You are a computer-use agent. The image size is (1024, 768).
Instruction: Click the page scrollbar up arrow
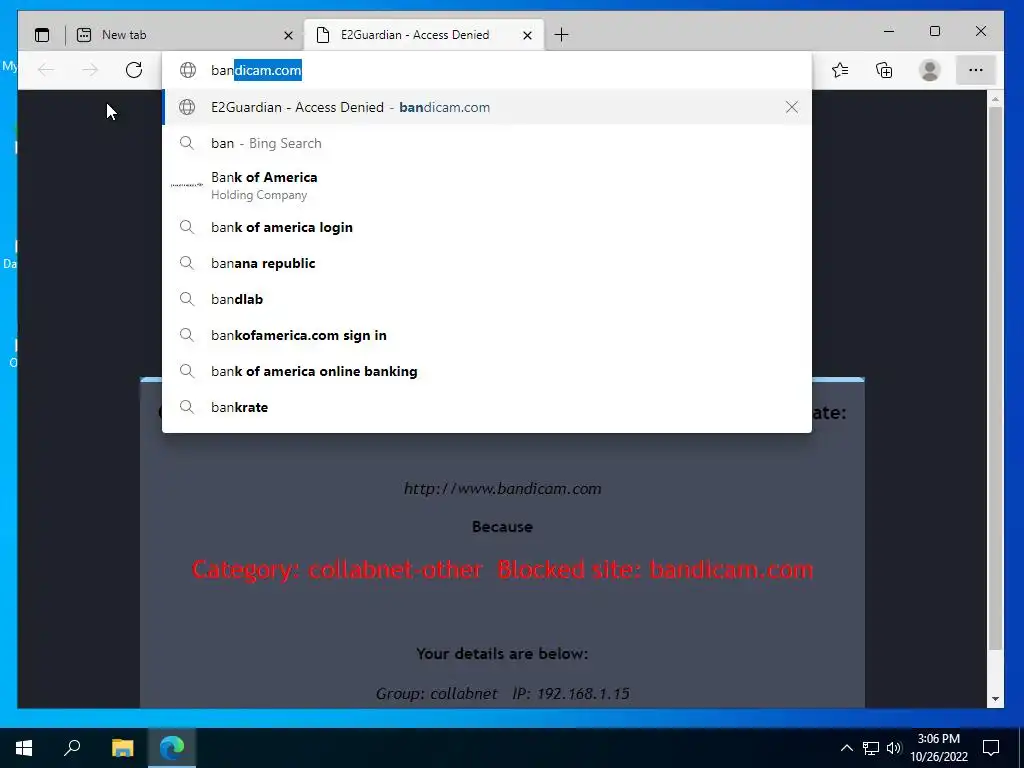(x=995, y=99)
